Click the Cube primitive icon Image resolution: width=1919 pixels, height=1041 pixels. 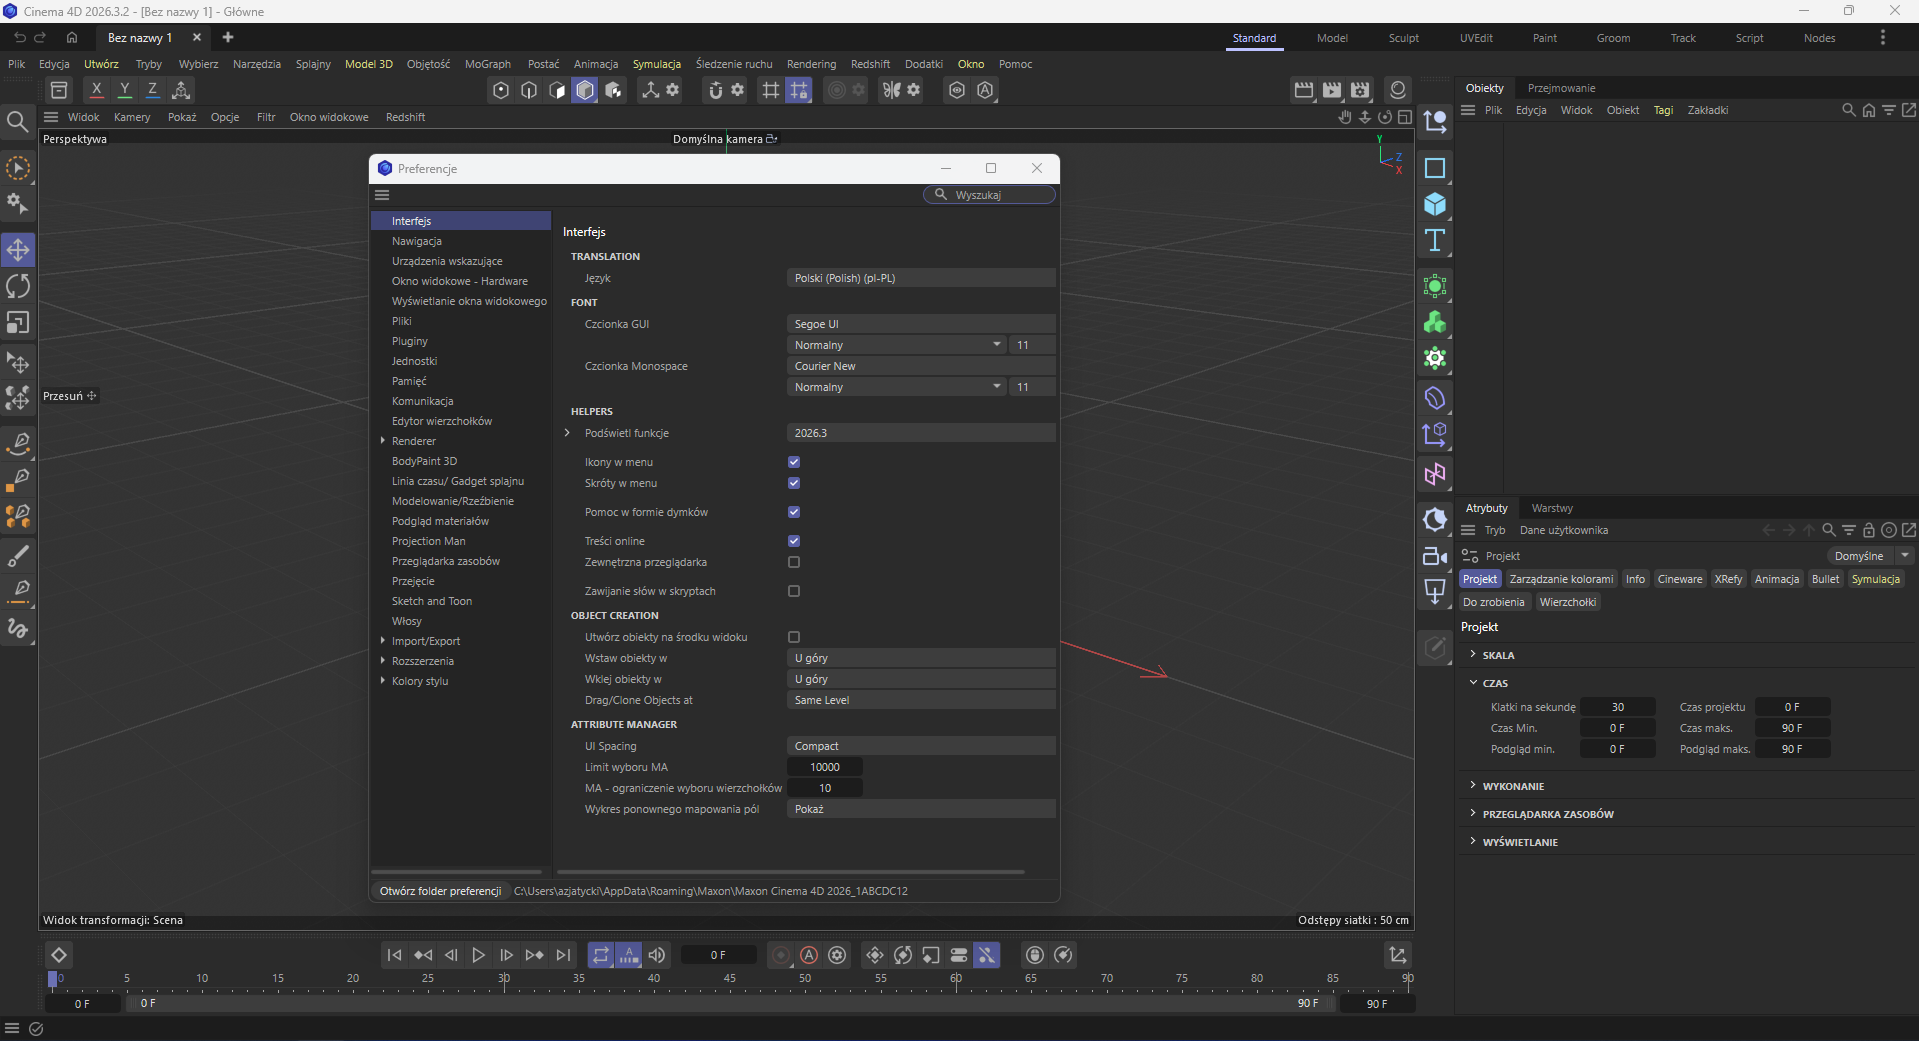(1435, 204)
